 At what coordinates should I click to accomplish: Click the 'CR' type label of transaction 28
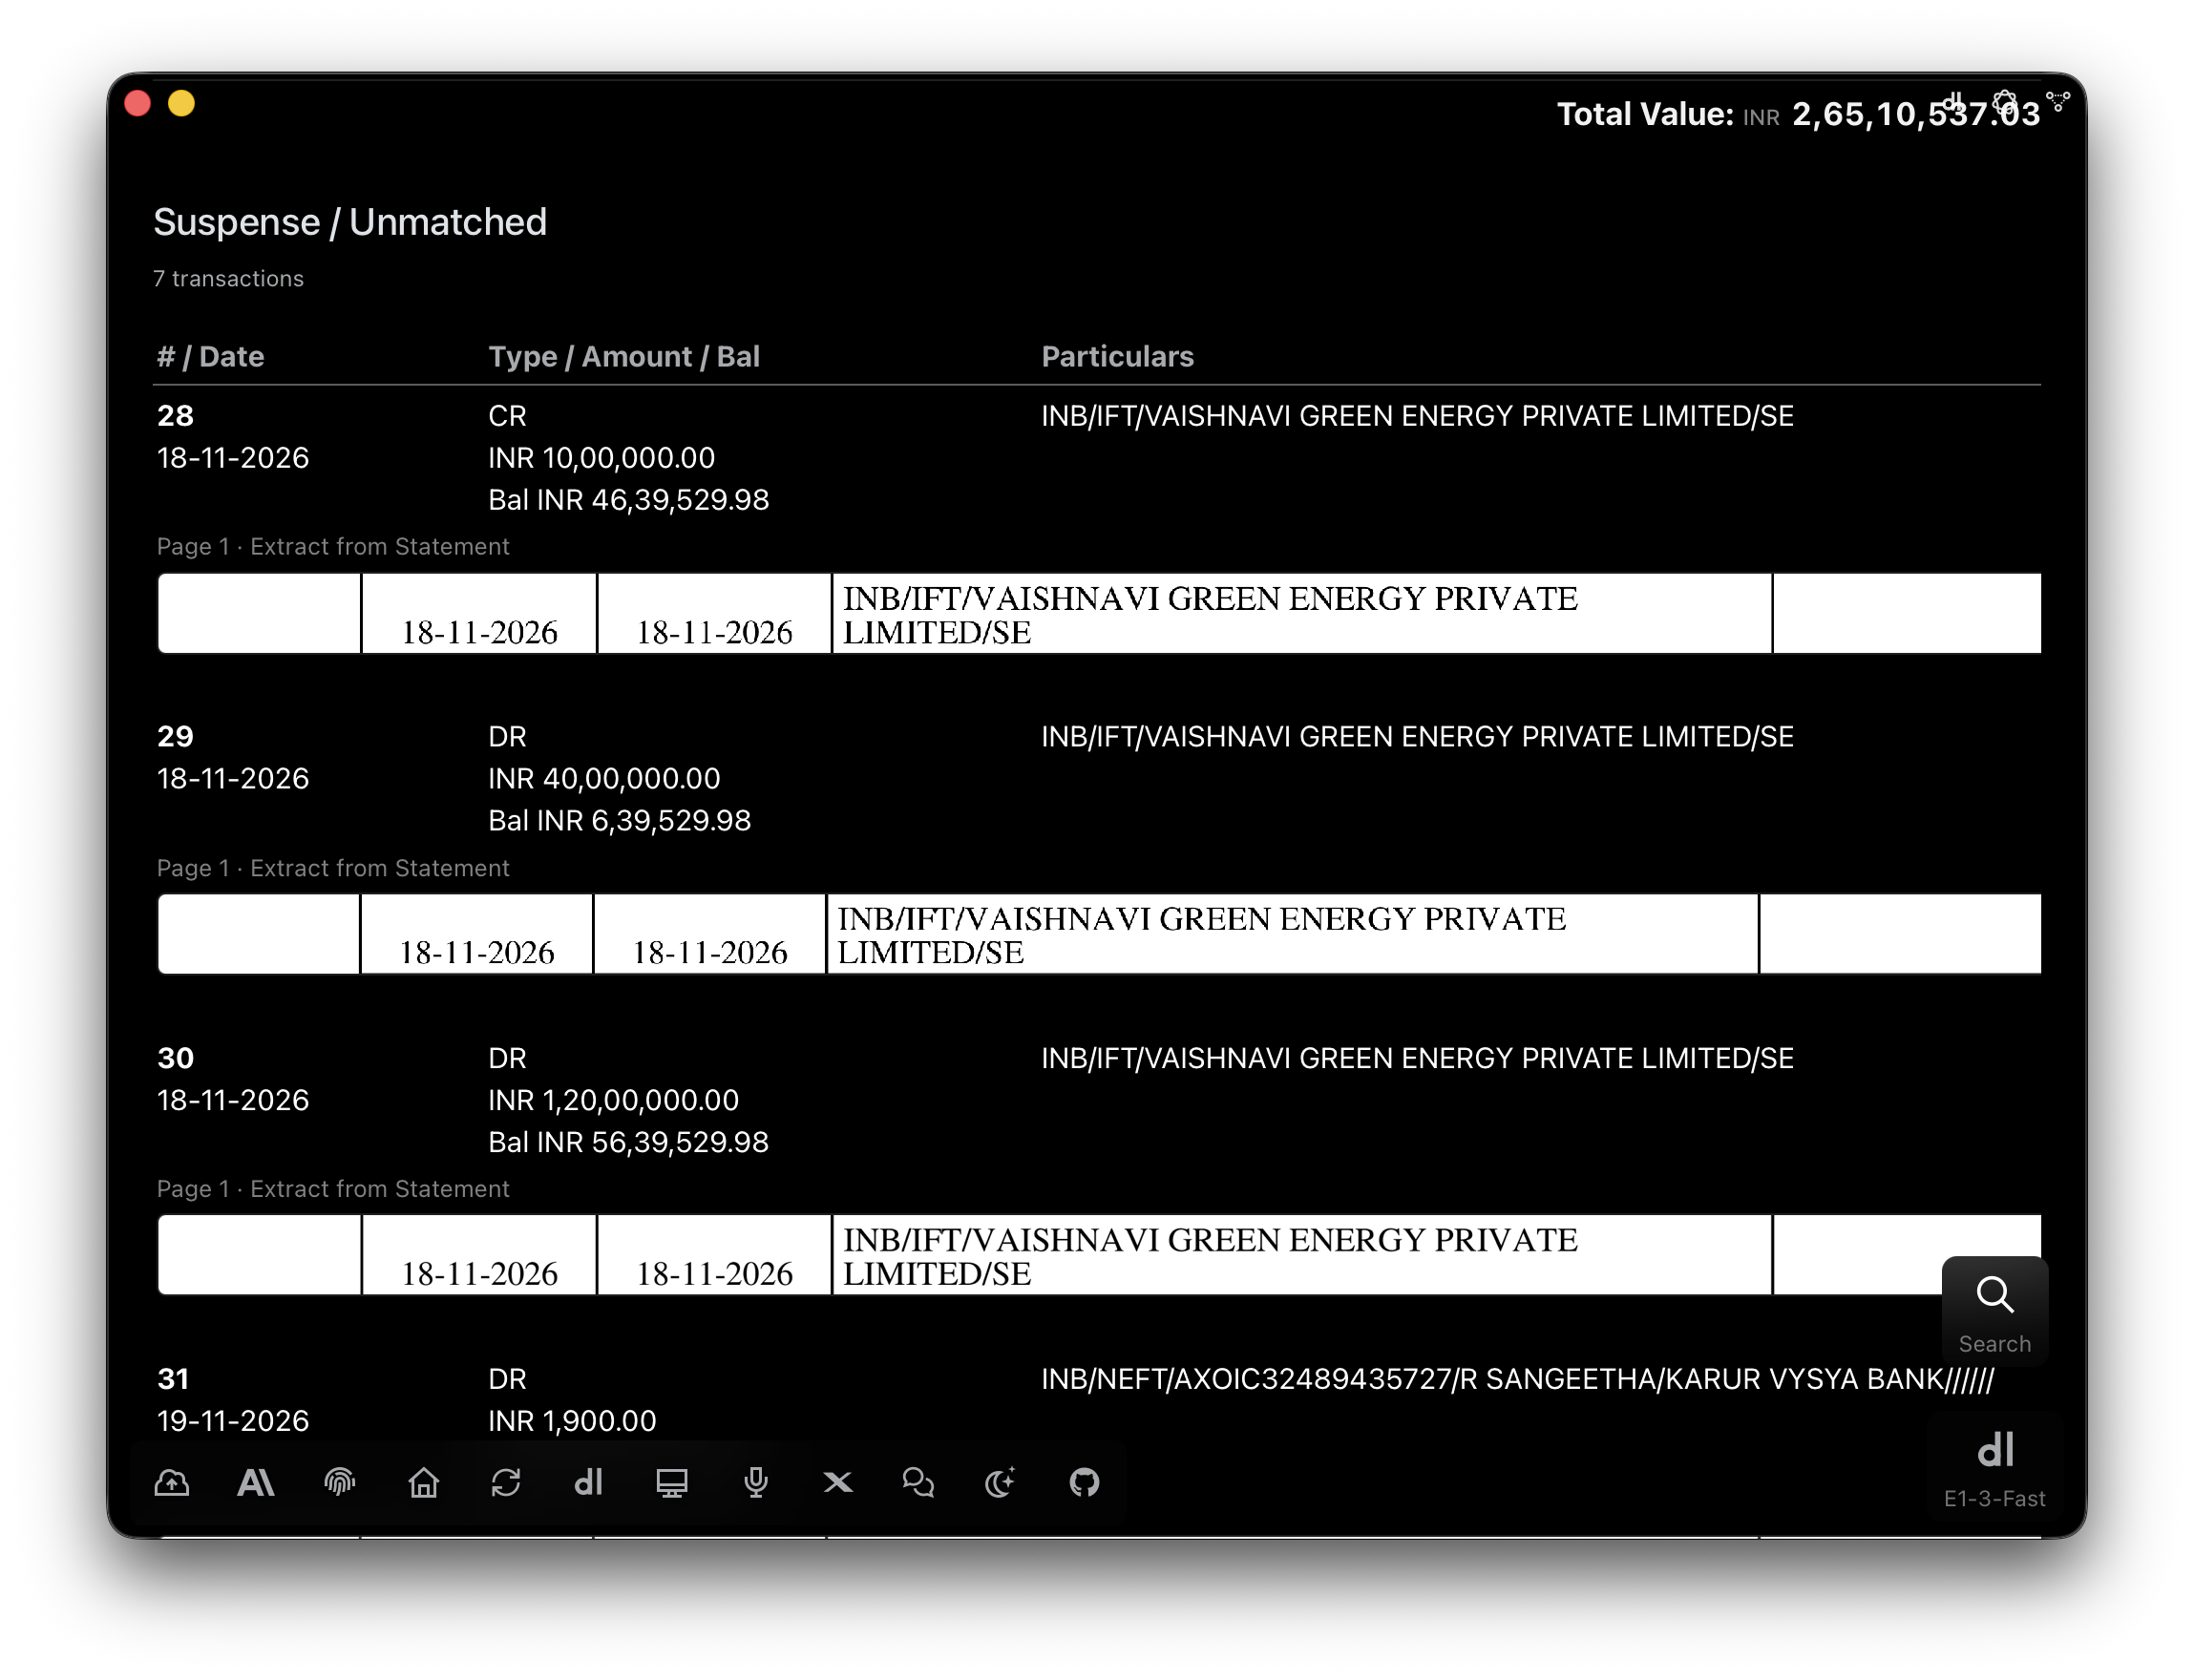click(x=507, y=415)
